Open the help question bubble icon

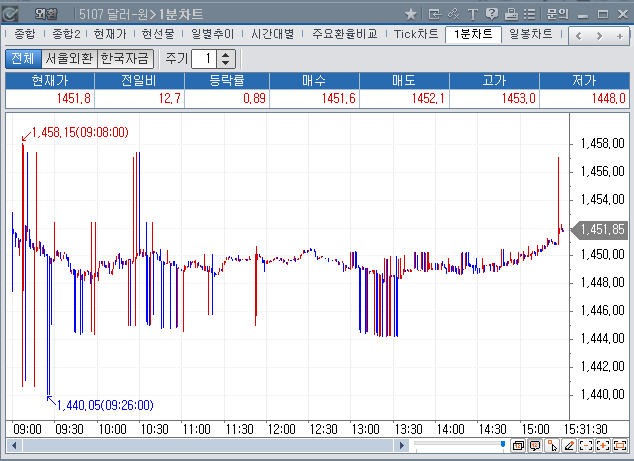coord(491,14)
